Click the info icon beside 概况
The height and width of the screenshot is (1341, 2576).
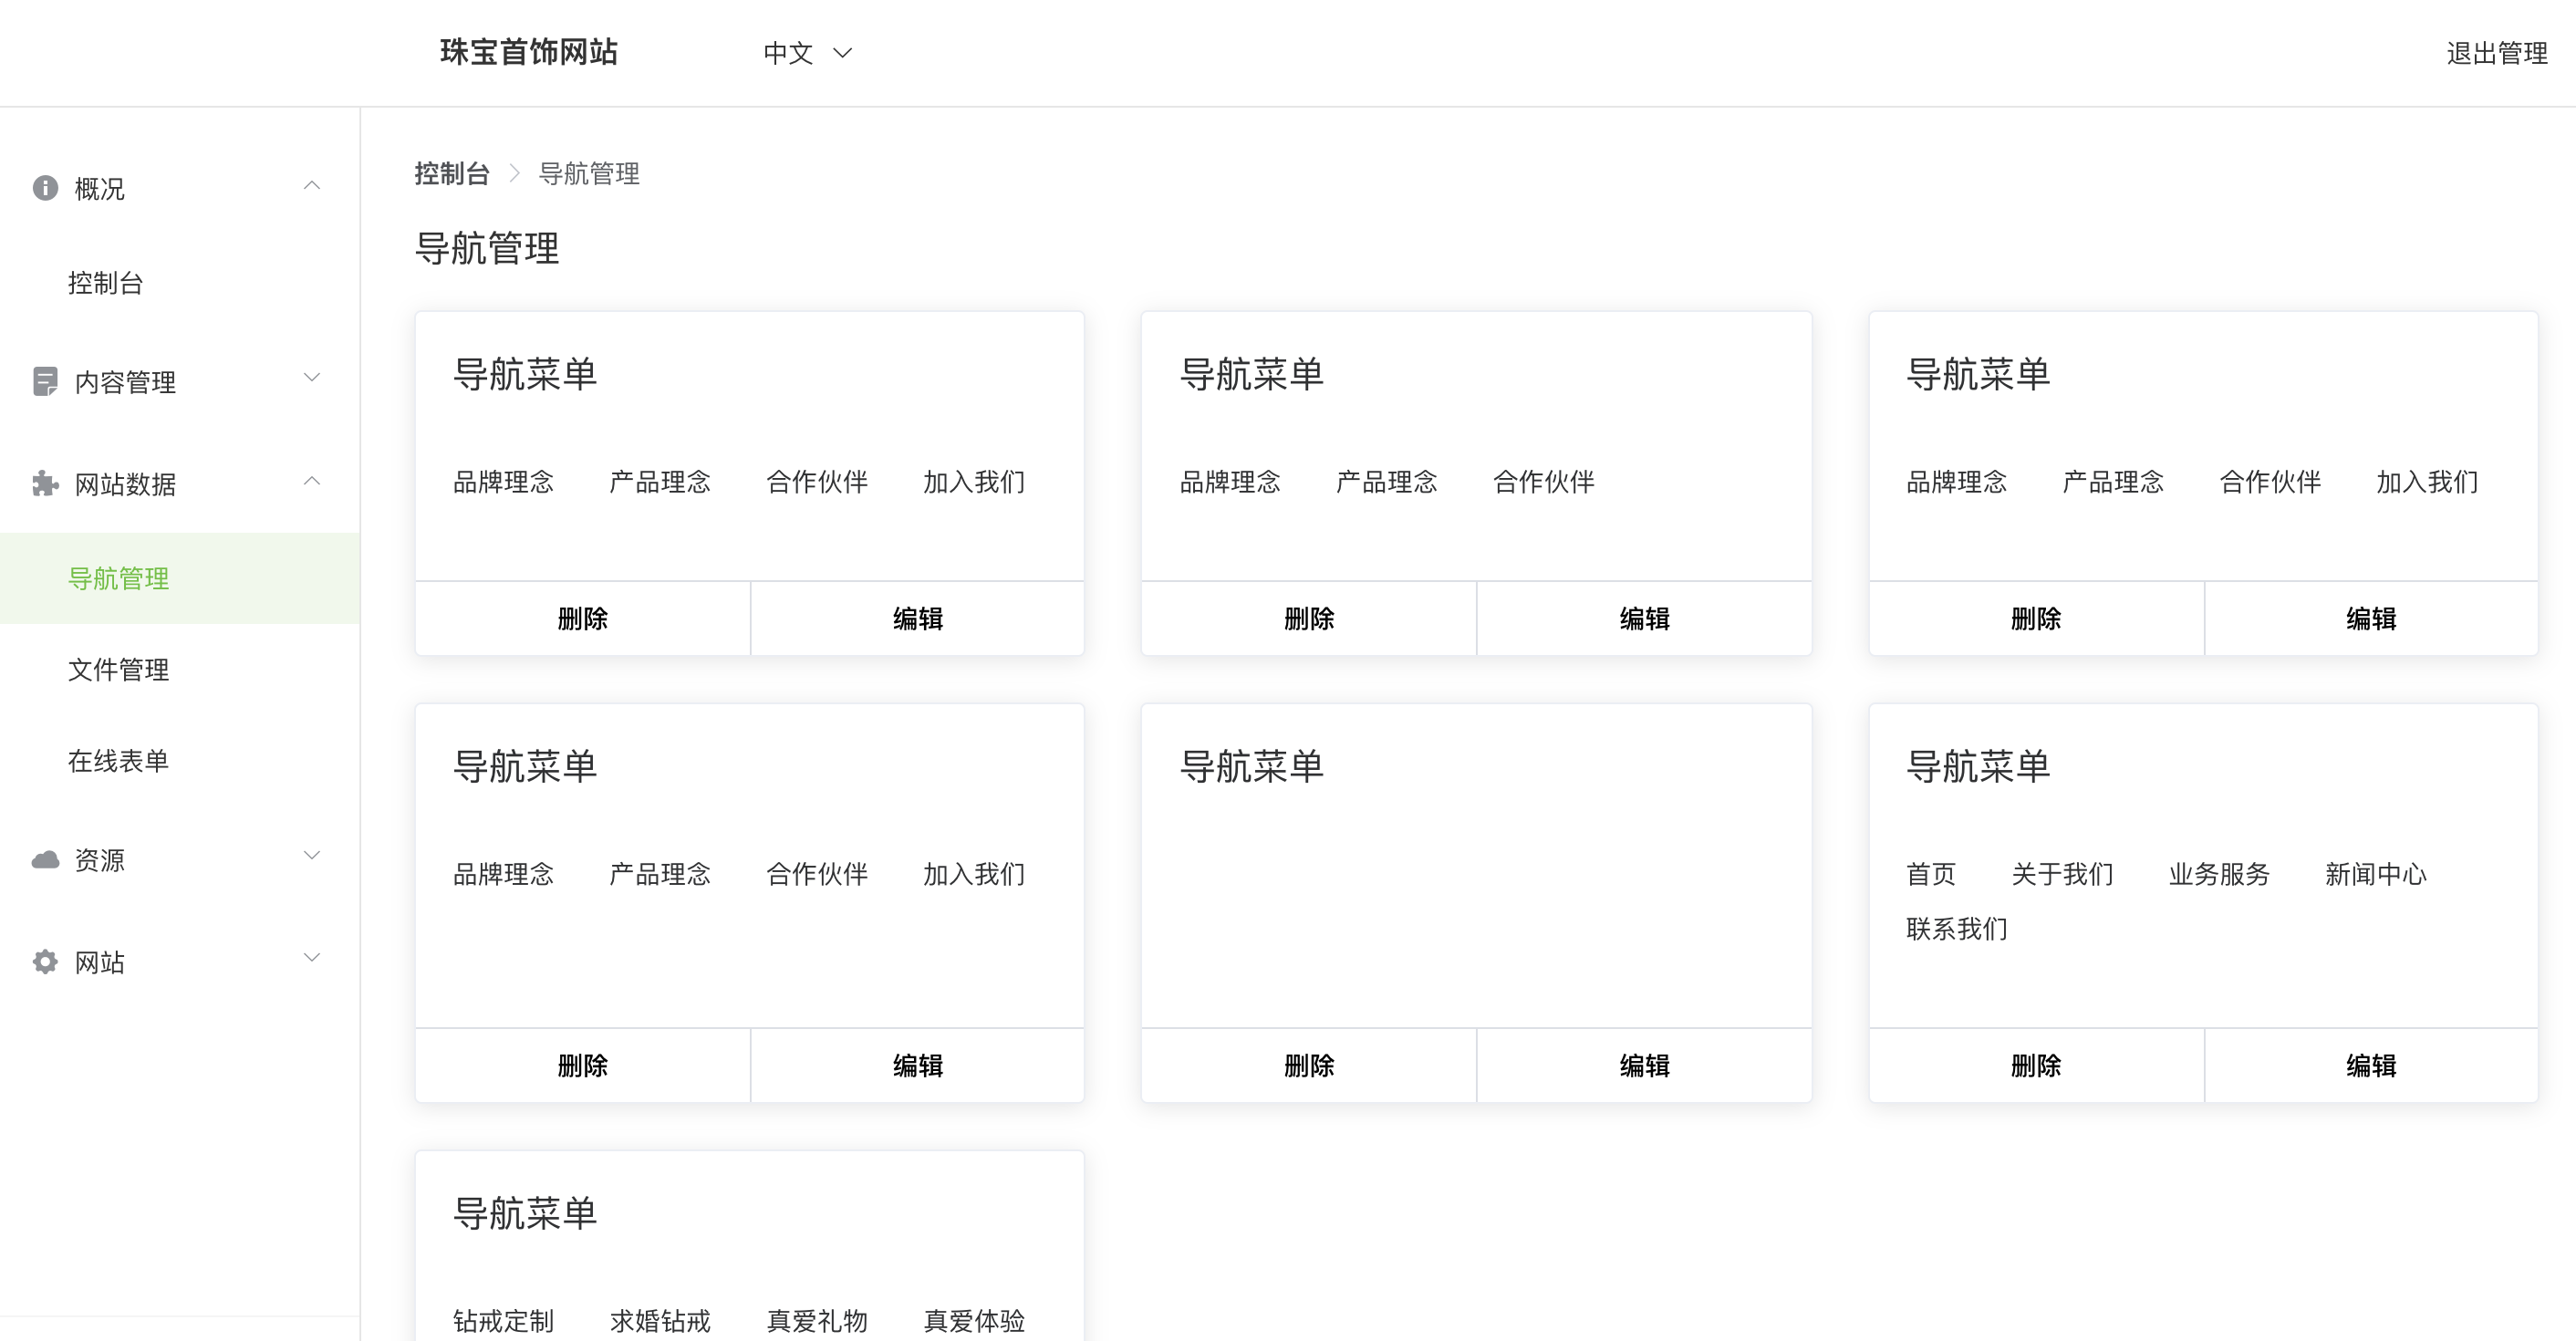[x=45, y=187]
